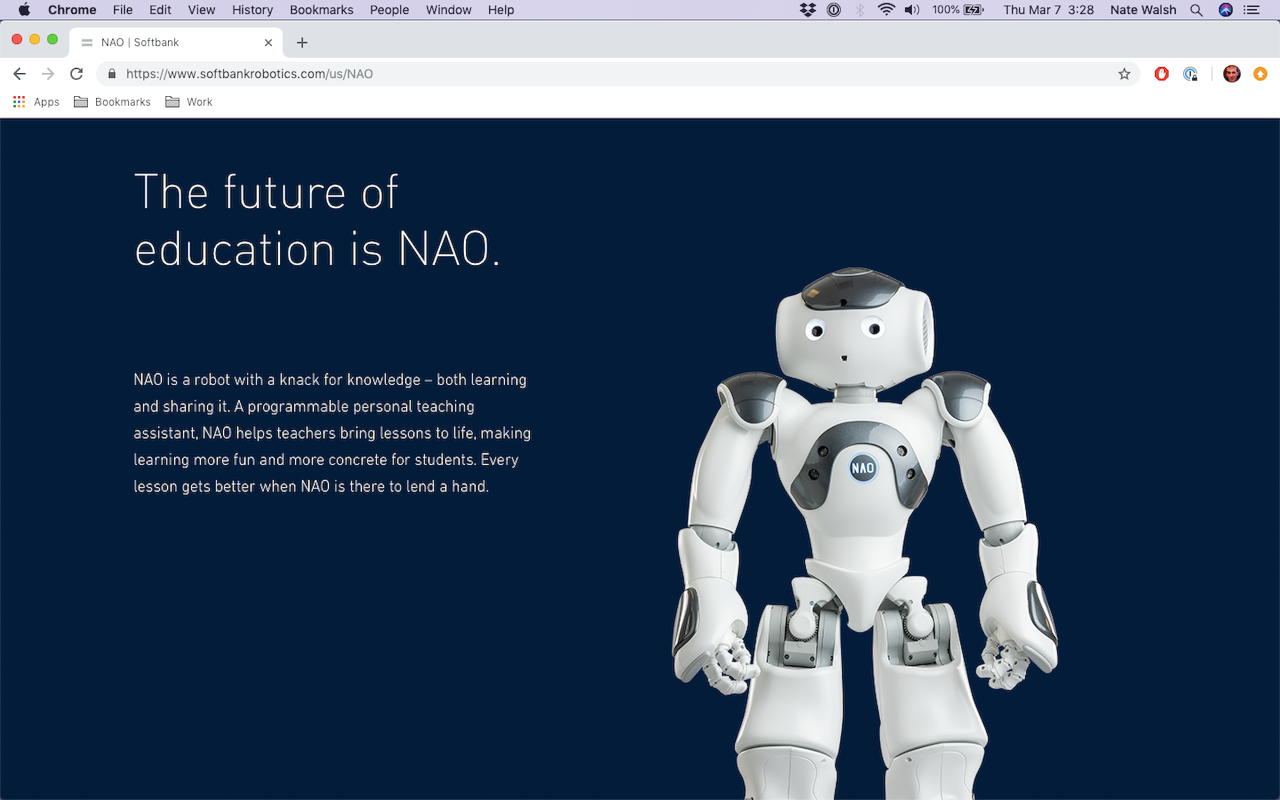Image resolution: width=1280 pixels, height=800 pixels.
Task: Click the blue lock extension icon
Action: coord(1190,74)
